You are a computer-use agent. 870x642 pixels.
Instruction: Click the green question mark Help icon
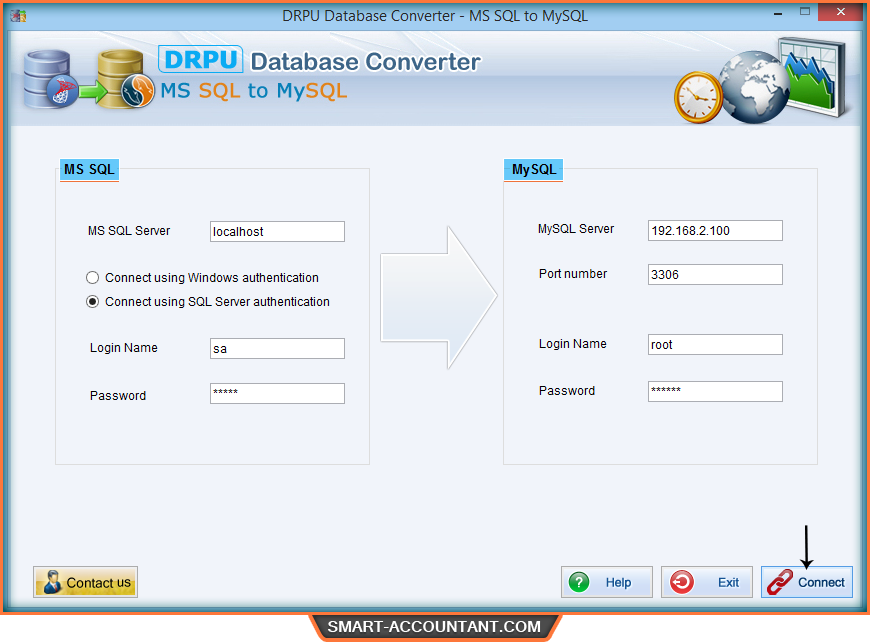tap(579, 582)
